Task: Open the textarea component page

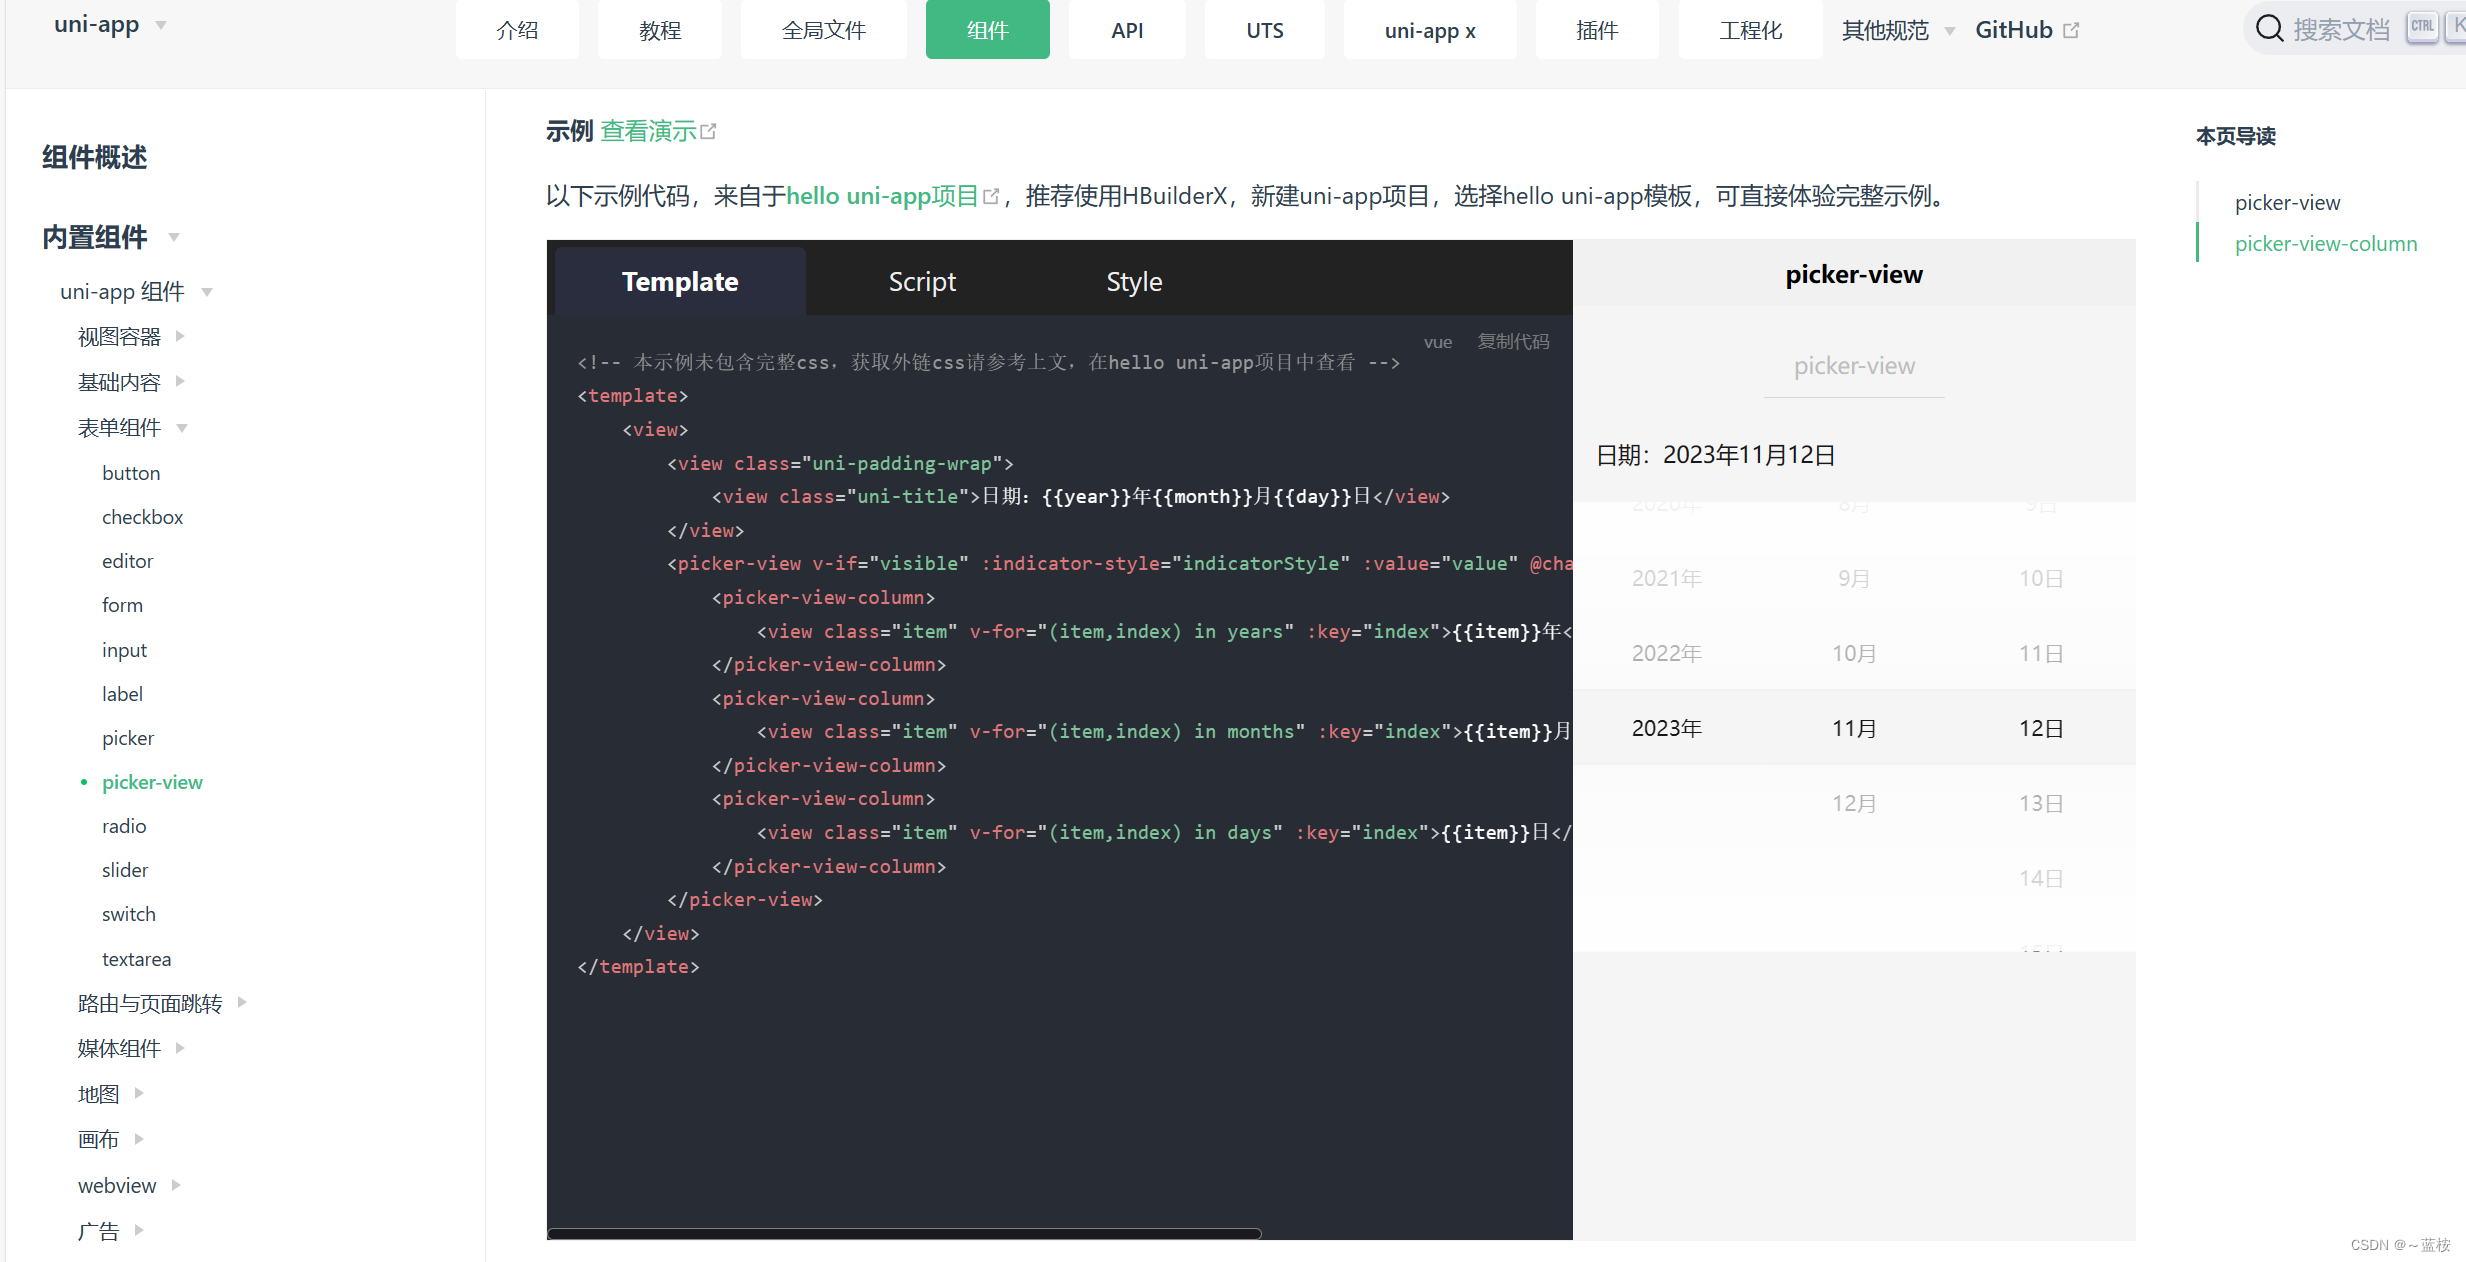Action: pyautogui.click(x=136, y=959)
